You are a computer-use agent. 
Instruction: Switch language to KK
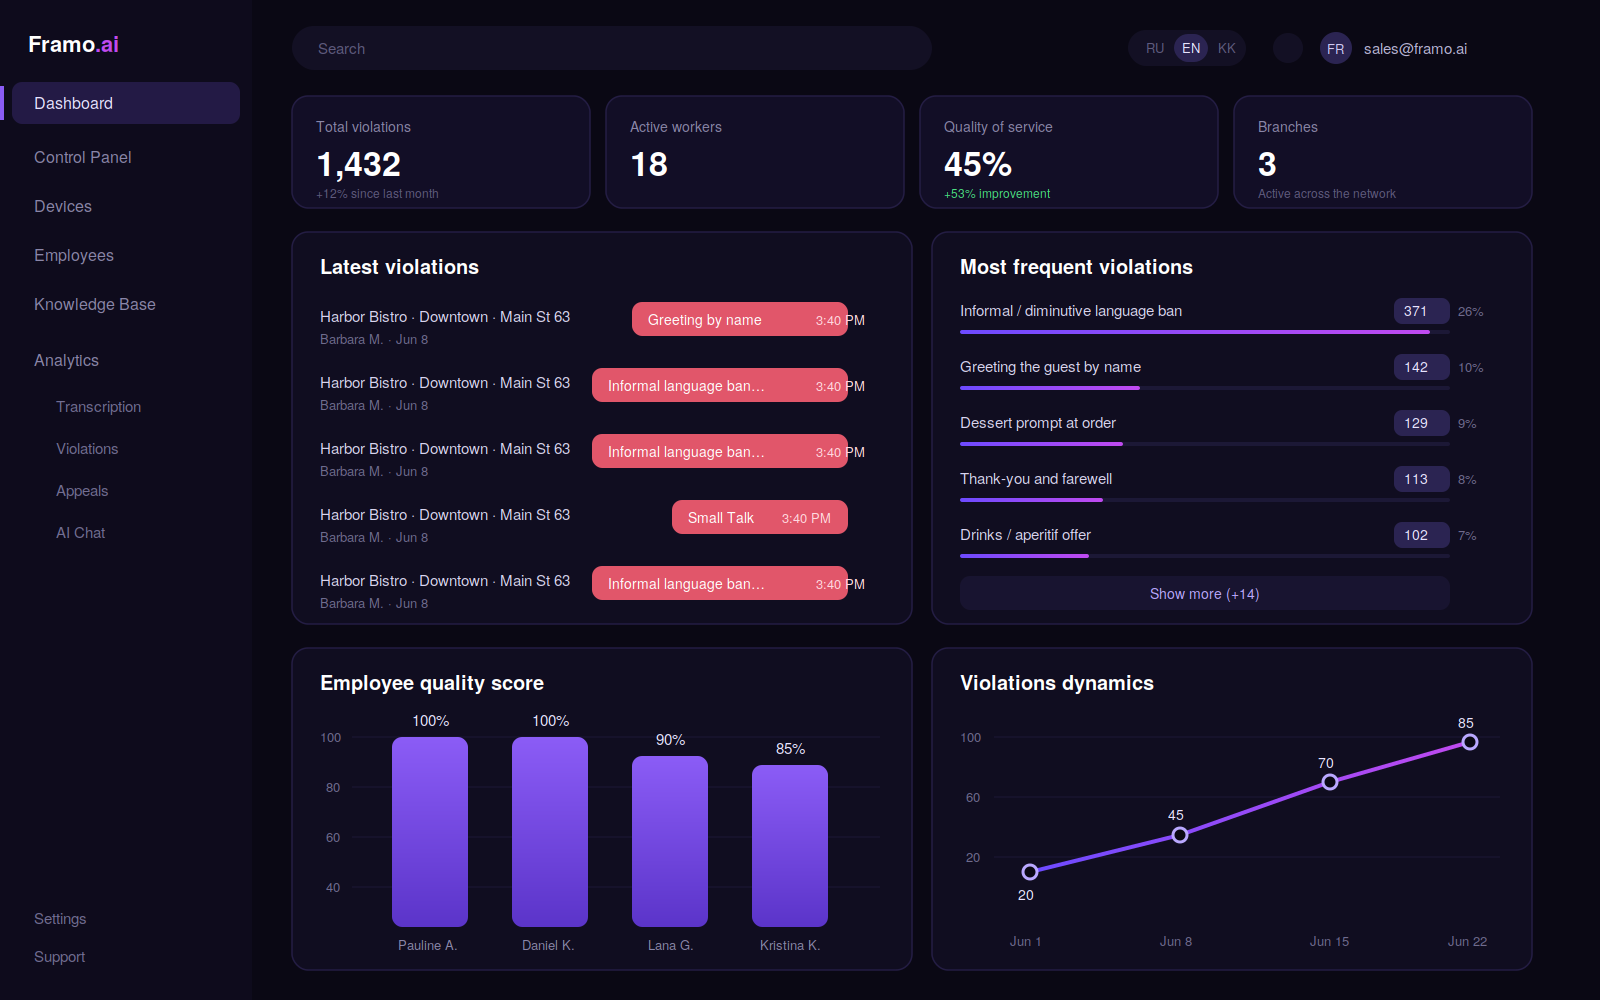click(1227, 48)
